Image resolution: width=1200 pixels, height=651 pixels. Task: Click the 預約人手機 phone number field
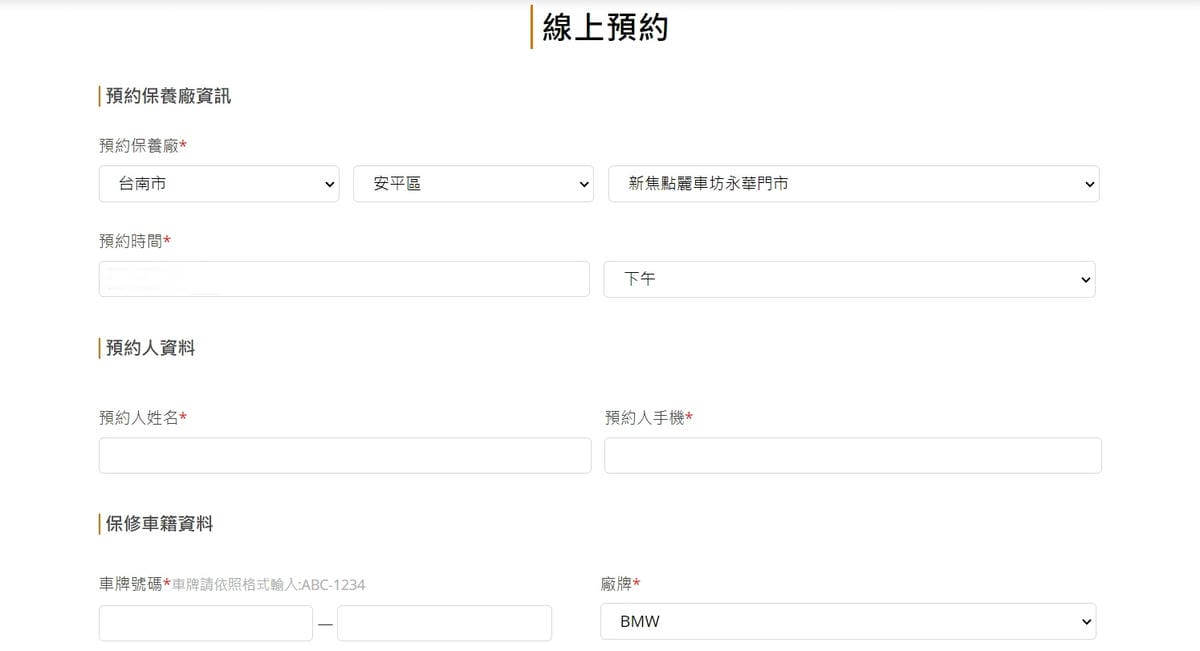pos(853,455)
